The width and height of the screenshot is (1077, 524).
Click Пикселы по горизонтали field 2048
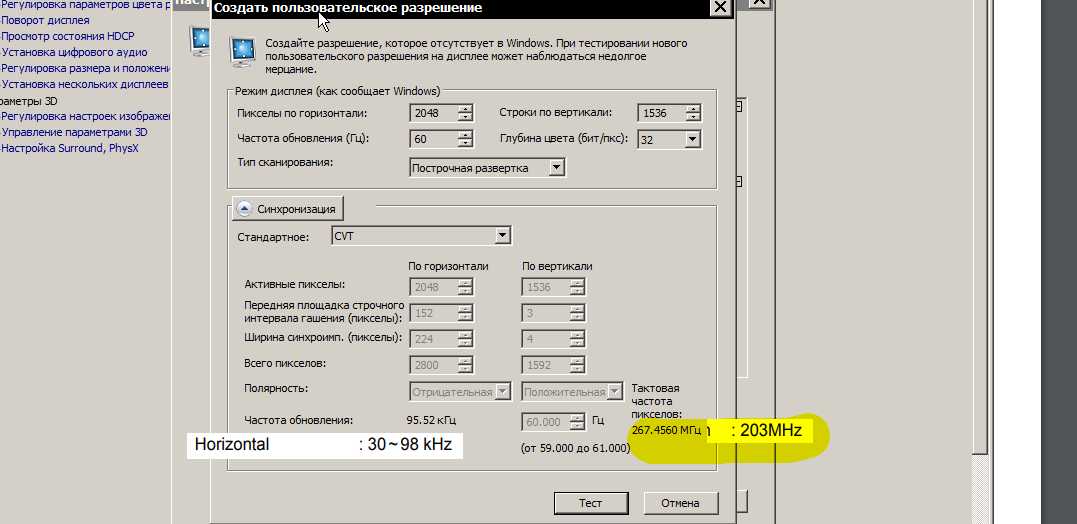pos(434,113)
